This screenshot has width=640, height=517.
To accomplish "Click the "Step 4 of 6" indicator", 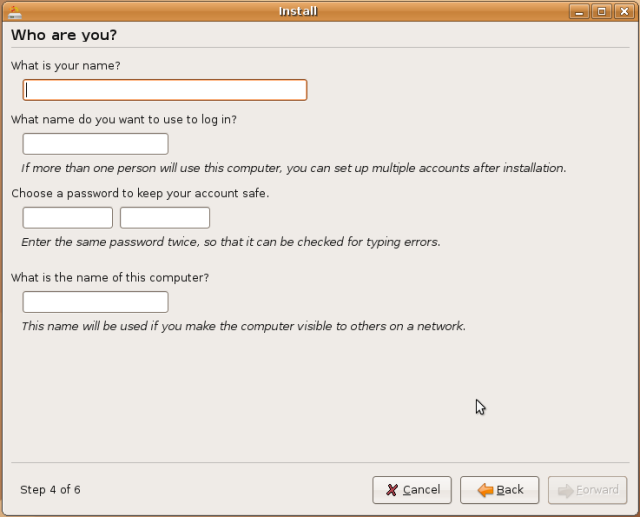I will 50,490.
